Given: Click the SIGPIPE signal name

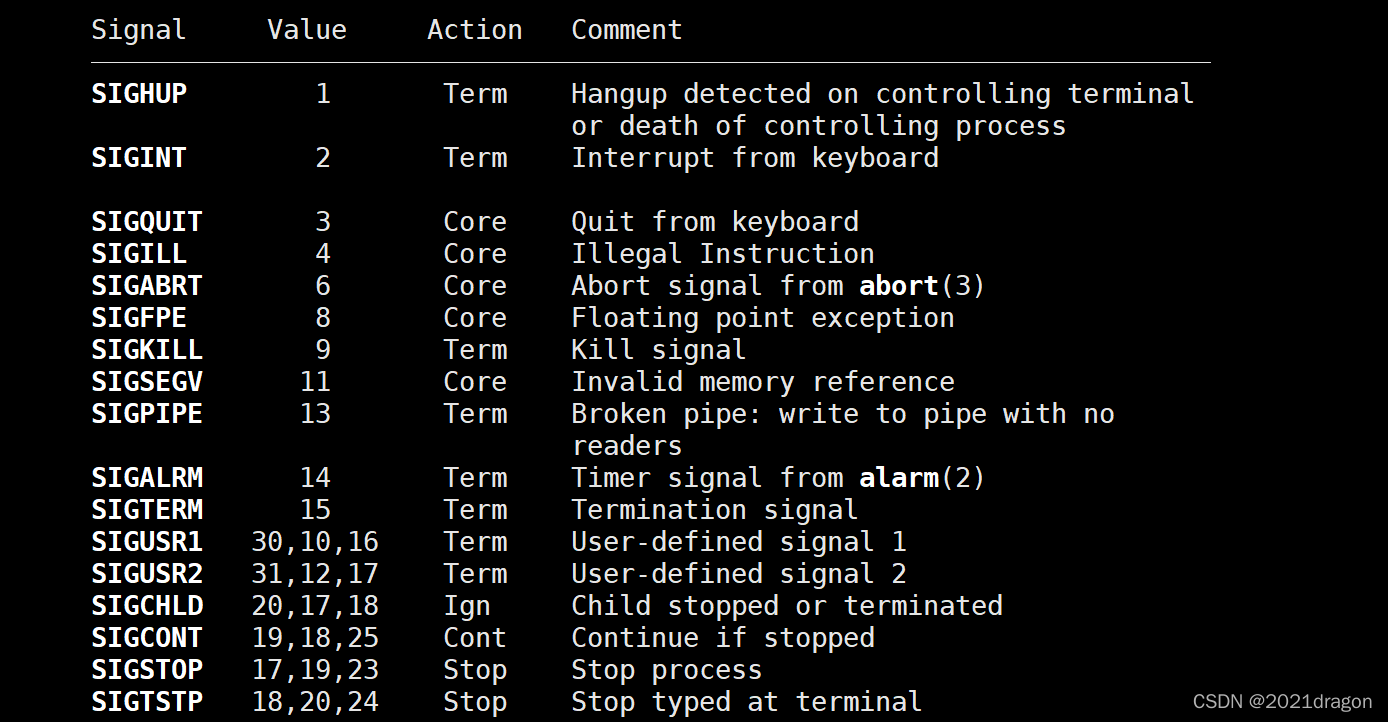Looking at the screenshot, I should click(x=147, y=414).
